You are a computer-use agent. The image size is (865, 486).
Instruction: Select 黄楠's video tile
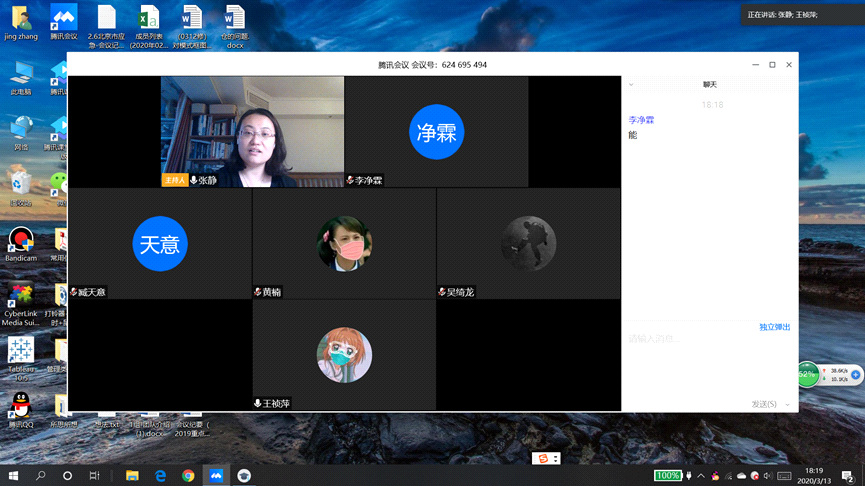pos(344,243)
